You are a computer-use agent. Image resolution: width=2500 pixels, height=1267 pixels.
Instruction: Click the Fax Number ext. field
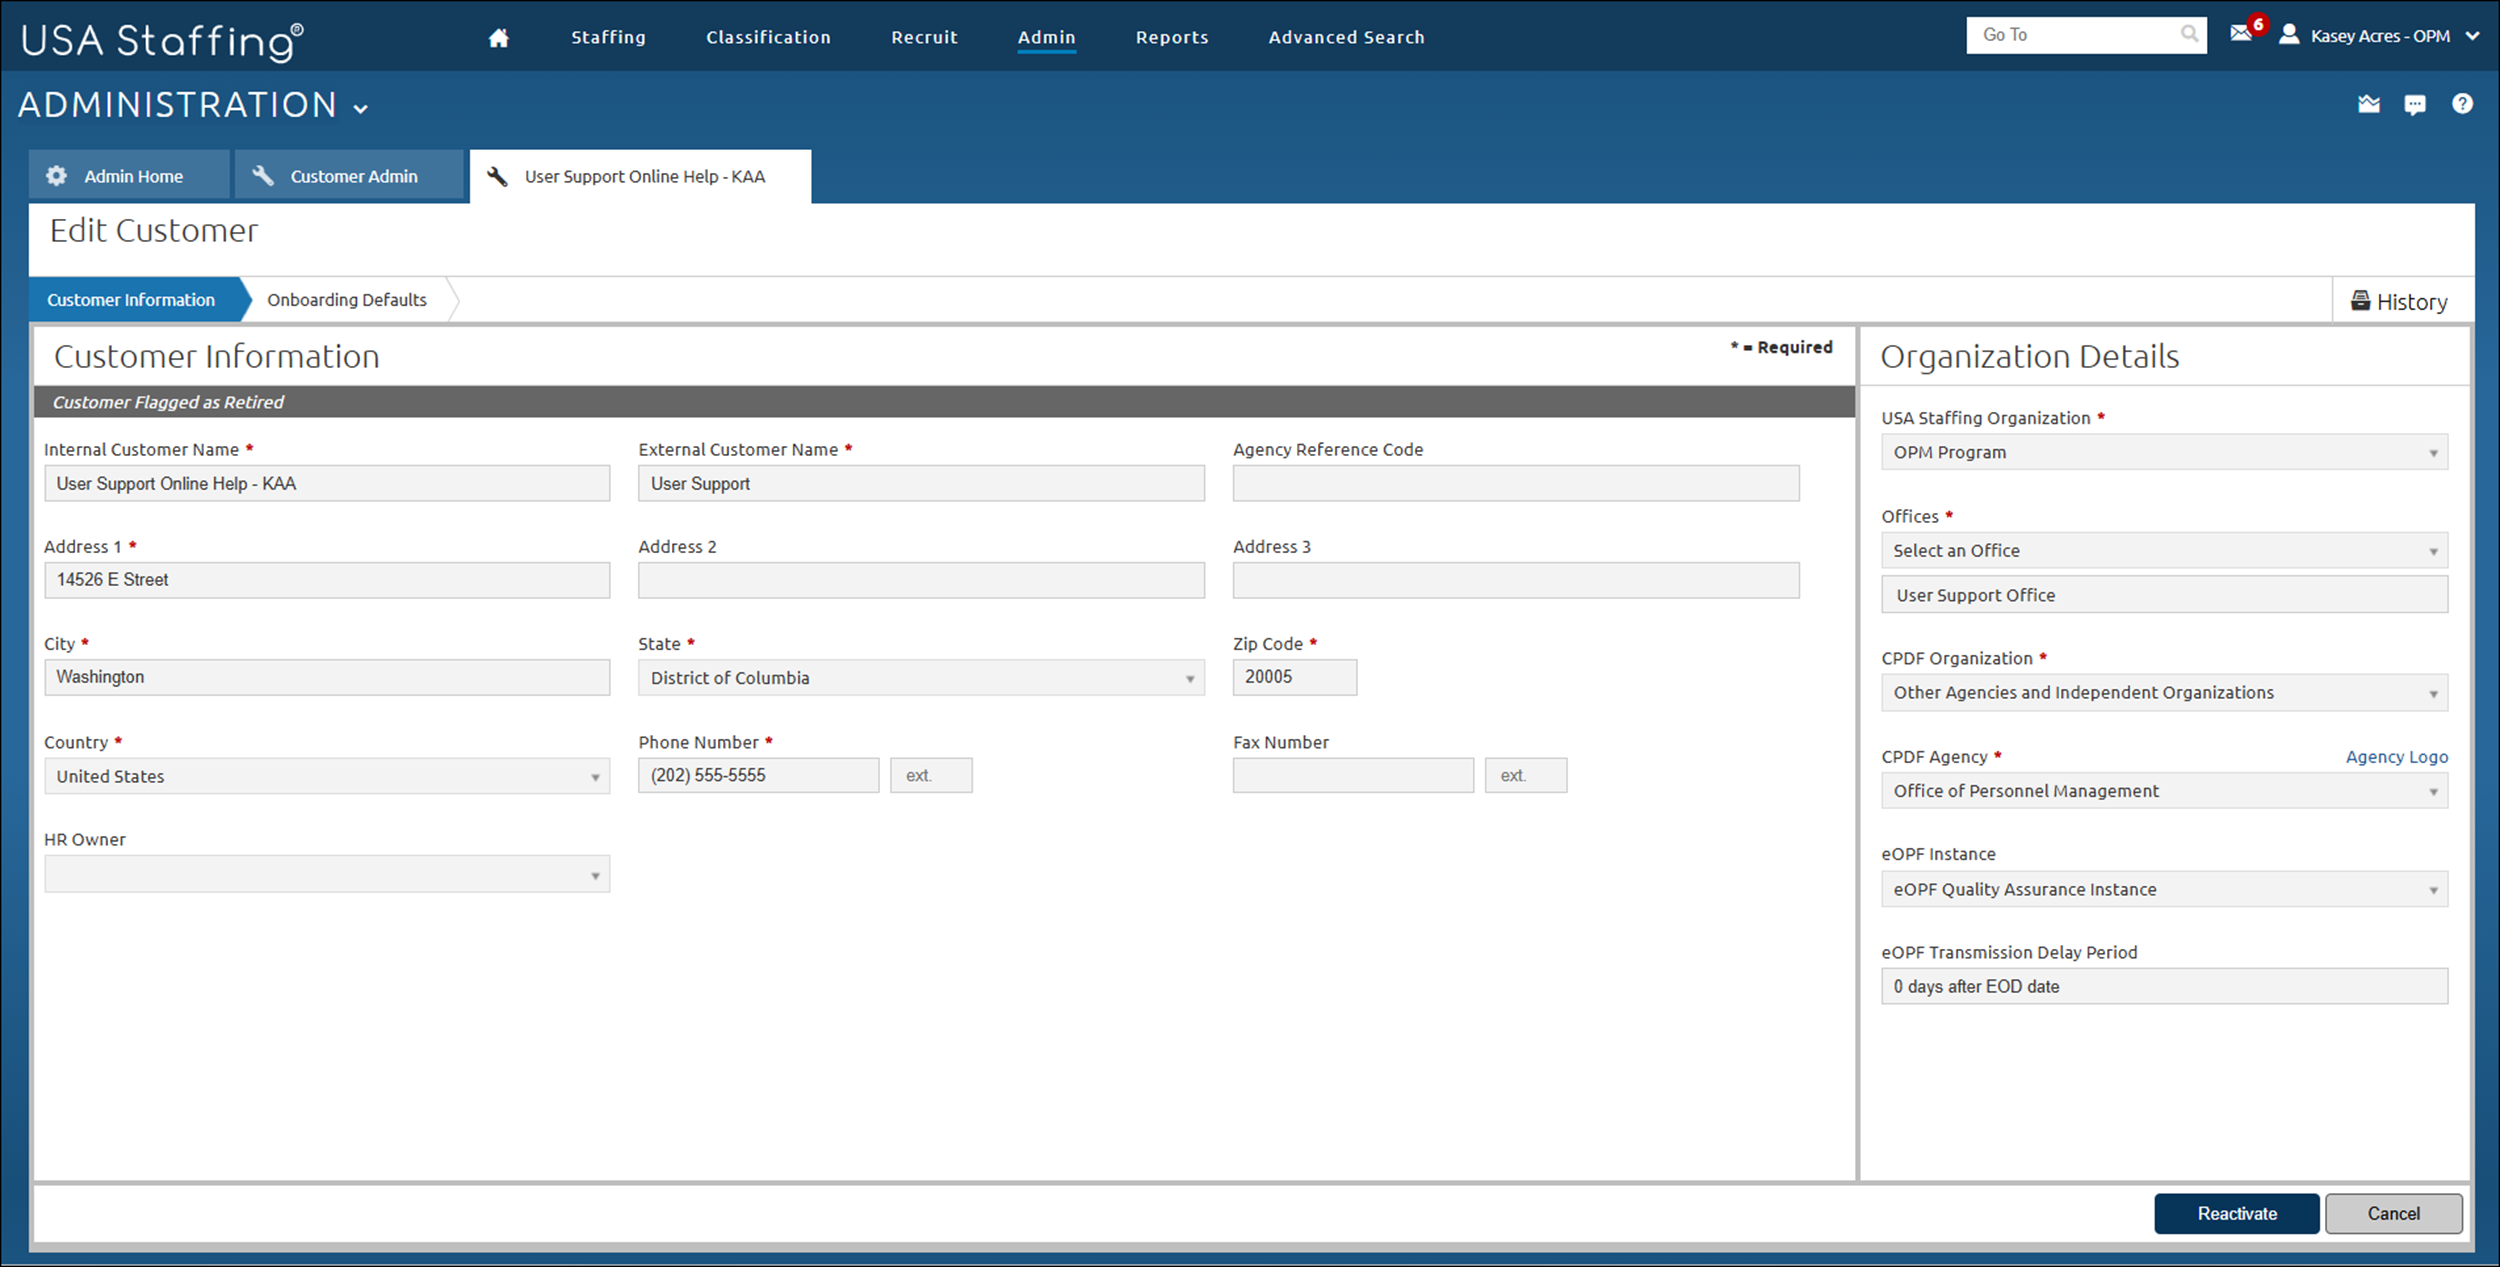1526,775
